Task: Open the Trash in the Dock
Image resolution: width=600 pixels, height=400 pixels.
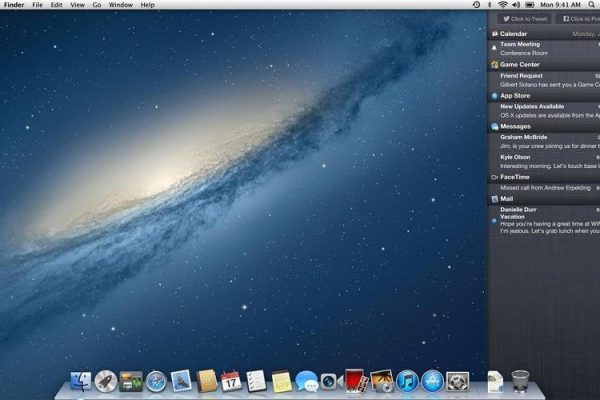Action: click(x=520, y=380)
